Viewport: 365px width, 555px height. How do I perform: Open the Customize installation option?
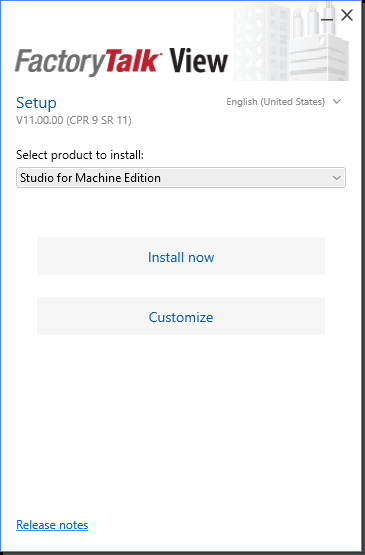pos(181,316)
